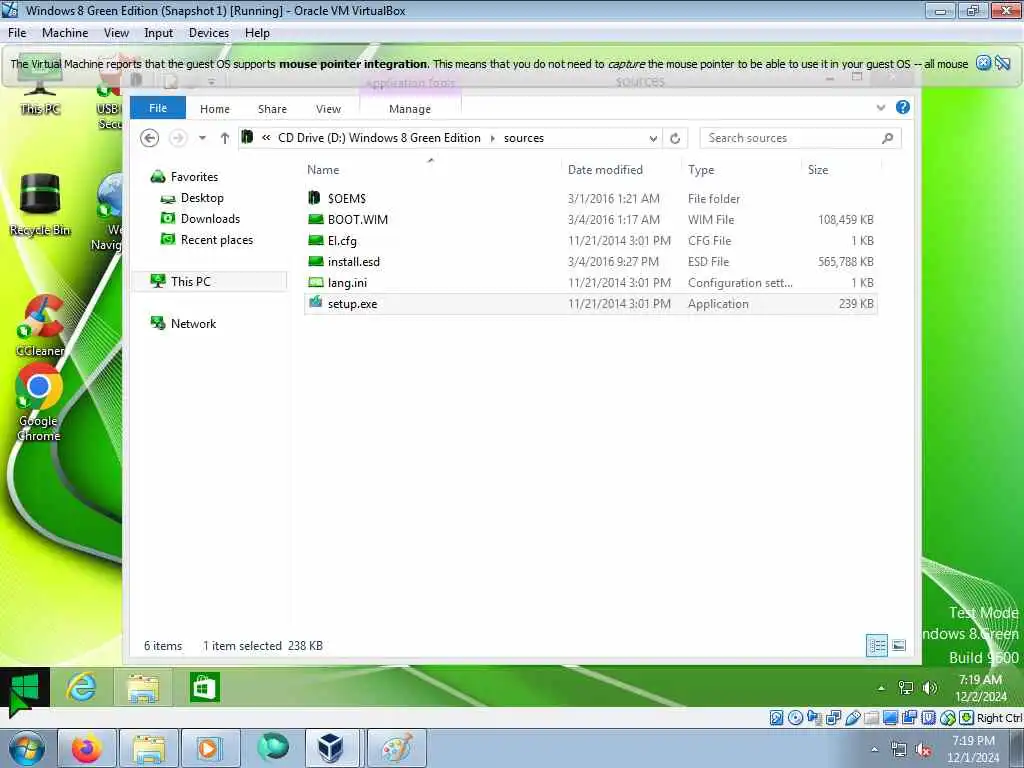Open Paint on host taskbar
Screen dimensions: 1024x768
397,748
